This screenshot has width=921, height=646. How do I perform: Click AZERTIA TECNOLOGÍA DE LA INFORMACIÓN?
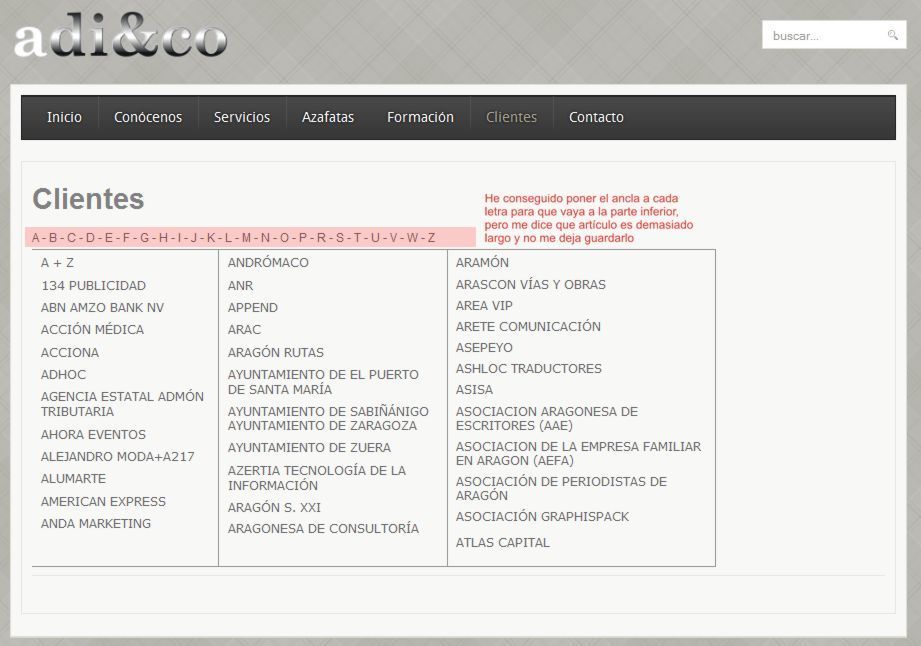tap(317, 478)
